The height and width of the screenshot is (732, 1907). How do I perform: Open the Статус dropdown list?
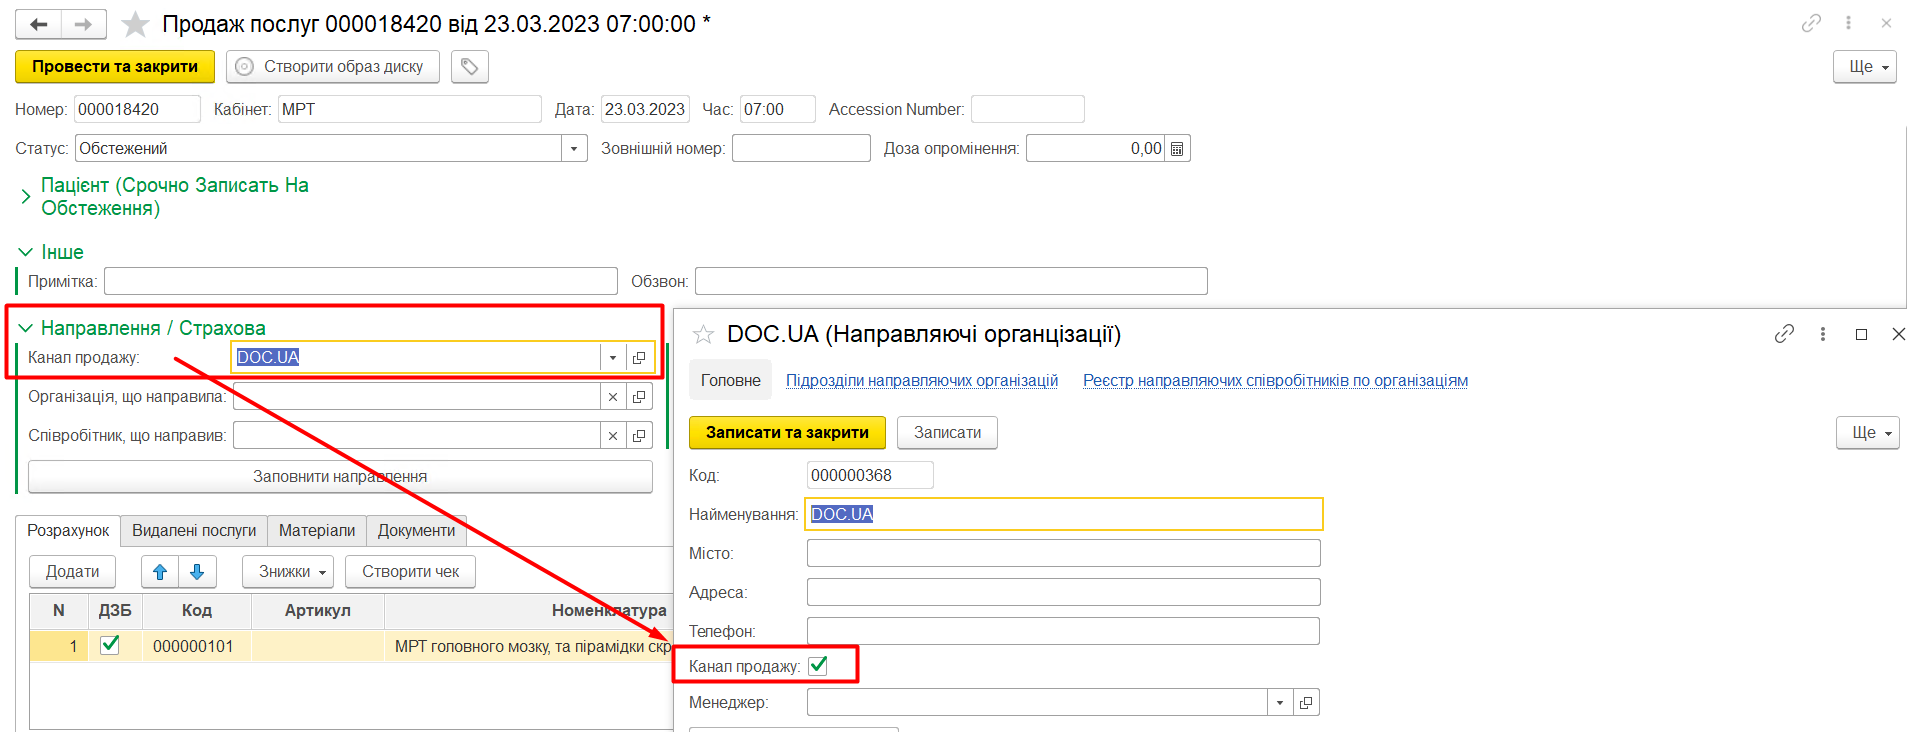573,149
